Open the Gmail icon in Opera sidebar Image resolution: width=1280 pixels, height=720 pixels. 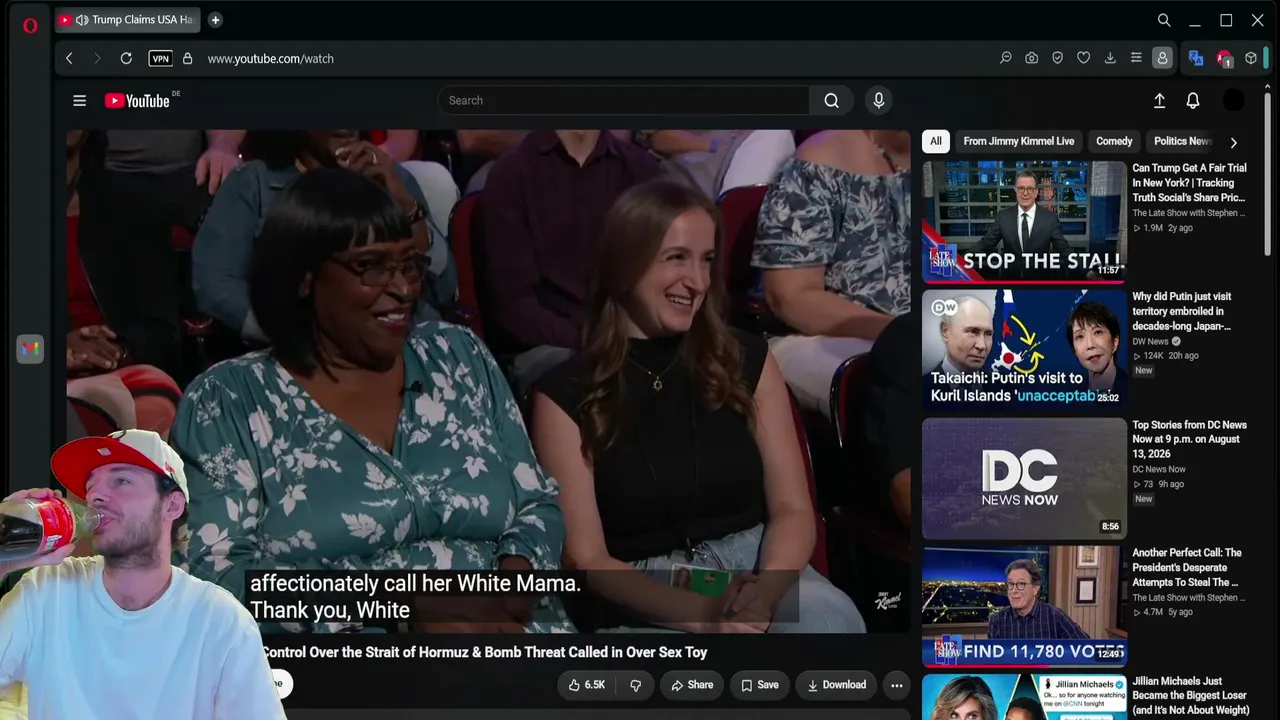pos(30,349)
